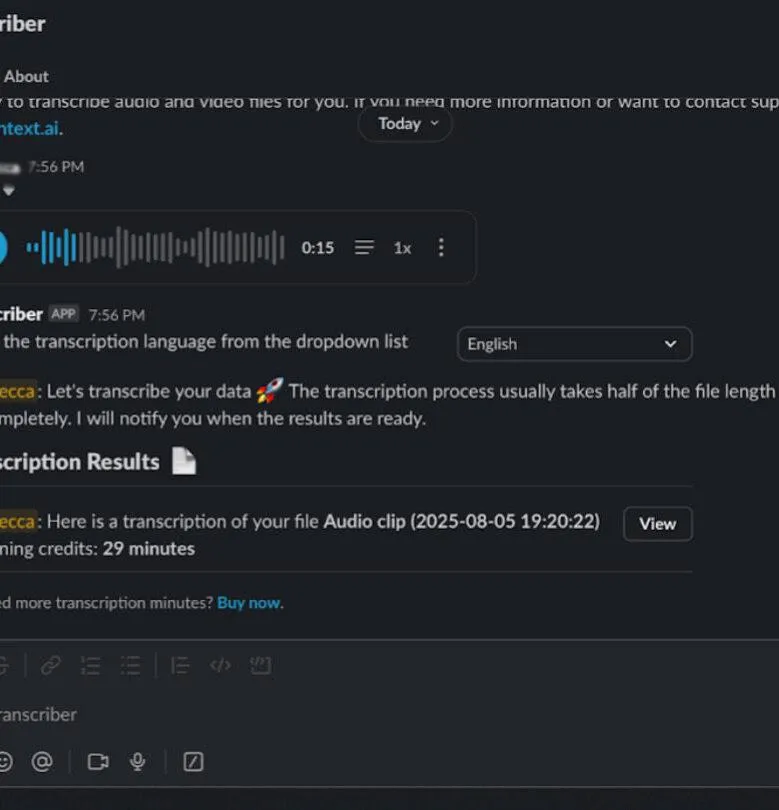Click the Transcription Results document icon
The image size is (779, 810).
tap(184, 461)
